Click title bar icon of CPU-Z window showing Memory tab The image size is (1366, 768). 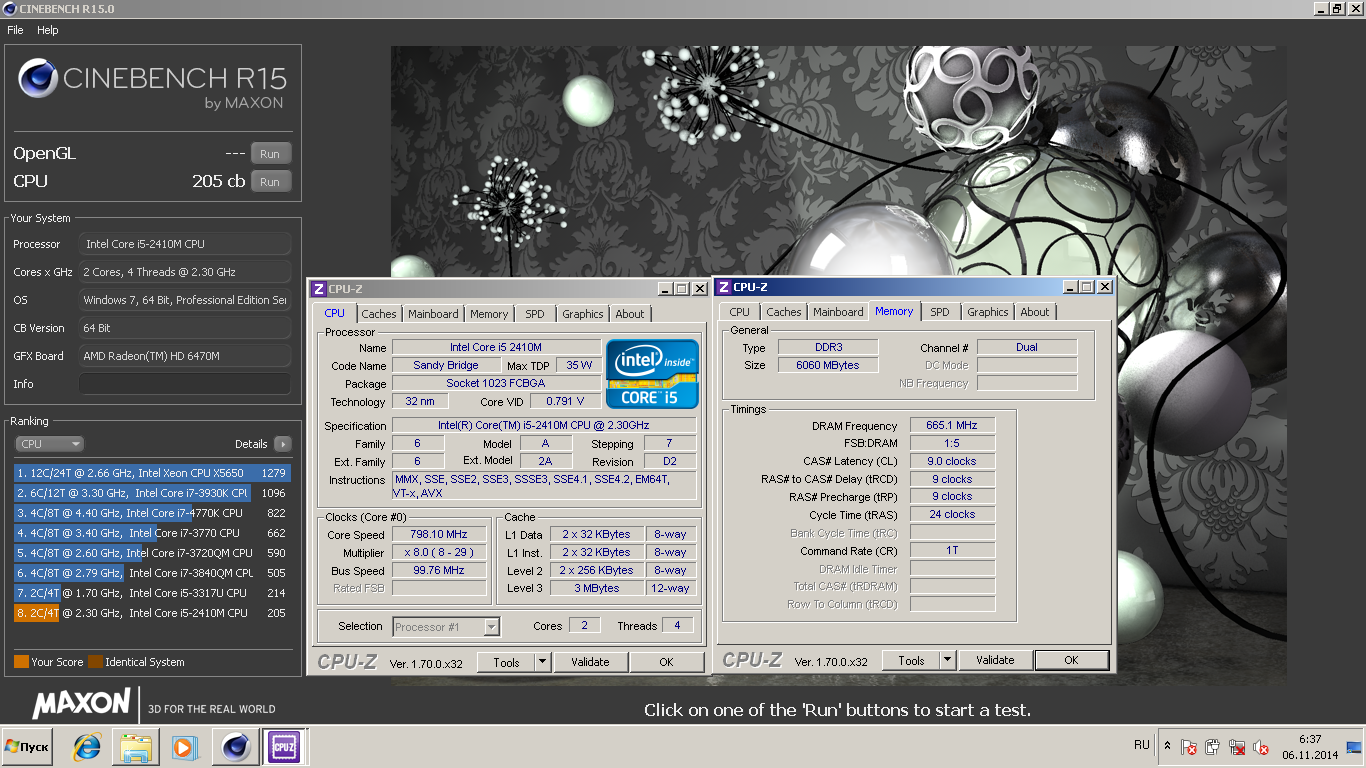(x=724, y=287)
